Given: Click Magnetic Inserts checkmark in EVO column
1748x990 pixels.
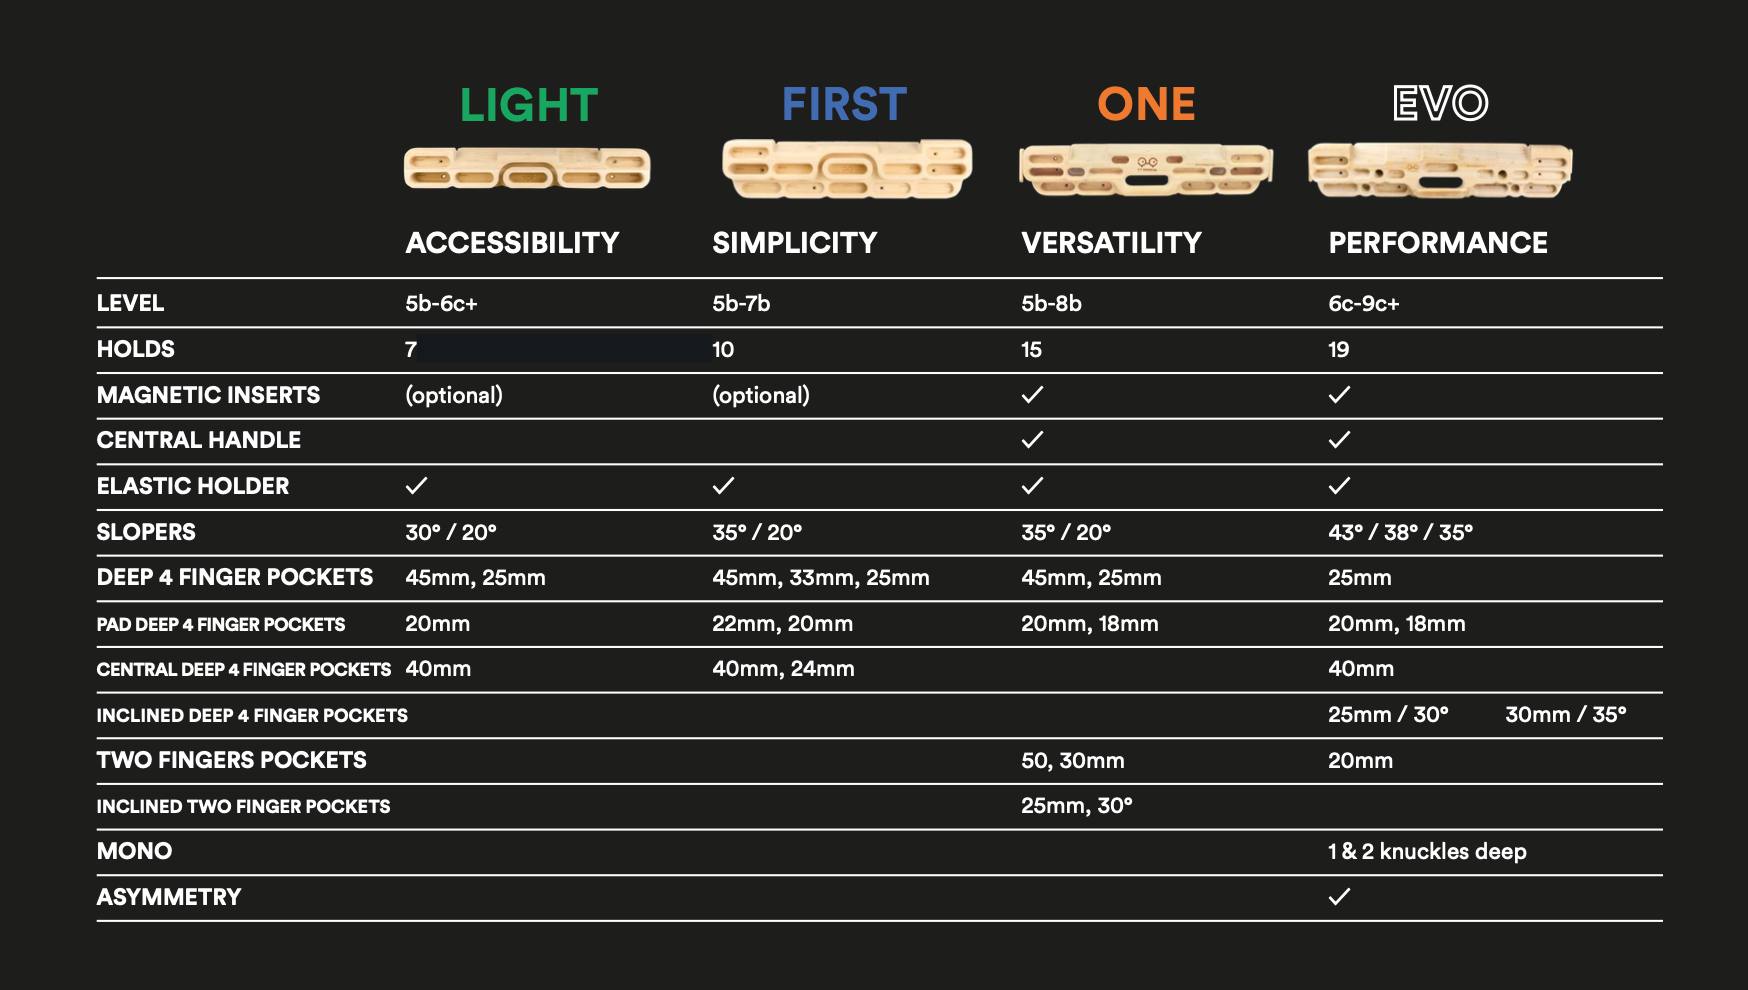Looking at the screenshot, I should coord(1339,394).
